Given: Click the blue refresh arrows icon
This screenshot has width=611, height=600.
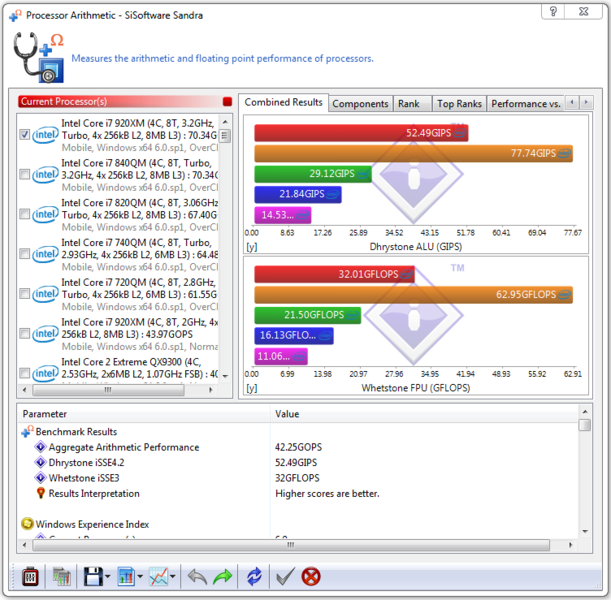Looking at the screenshot, I should [254, 577].
